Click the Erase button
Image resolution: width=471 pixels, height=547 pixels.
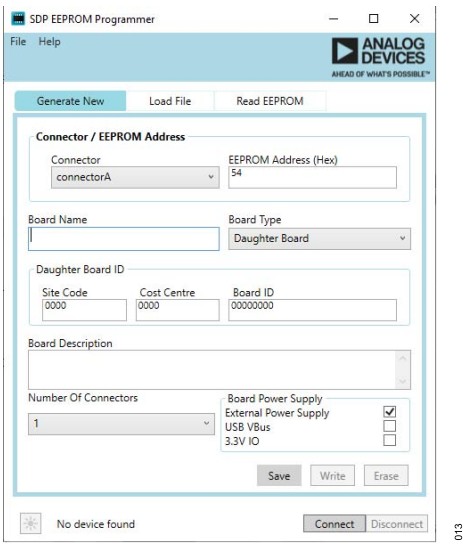pos(386,475)
